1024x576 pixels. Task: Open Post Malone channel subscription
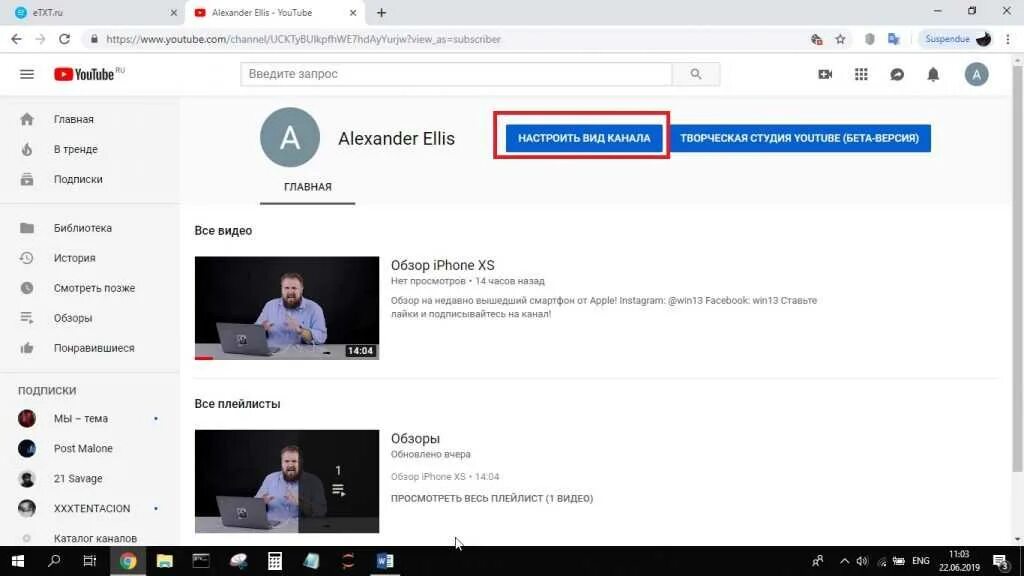click(x=90, y=449)
